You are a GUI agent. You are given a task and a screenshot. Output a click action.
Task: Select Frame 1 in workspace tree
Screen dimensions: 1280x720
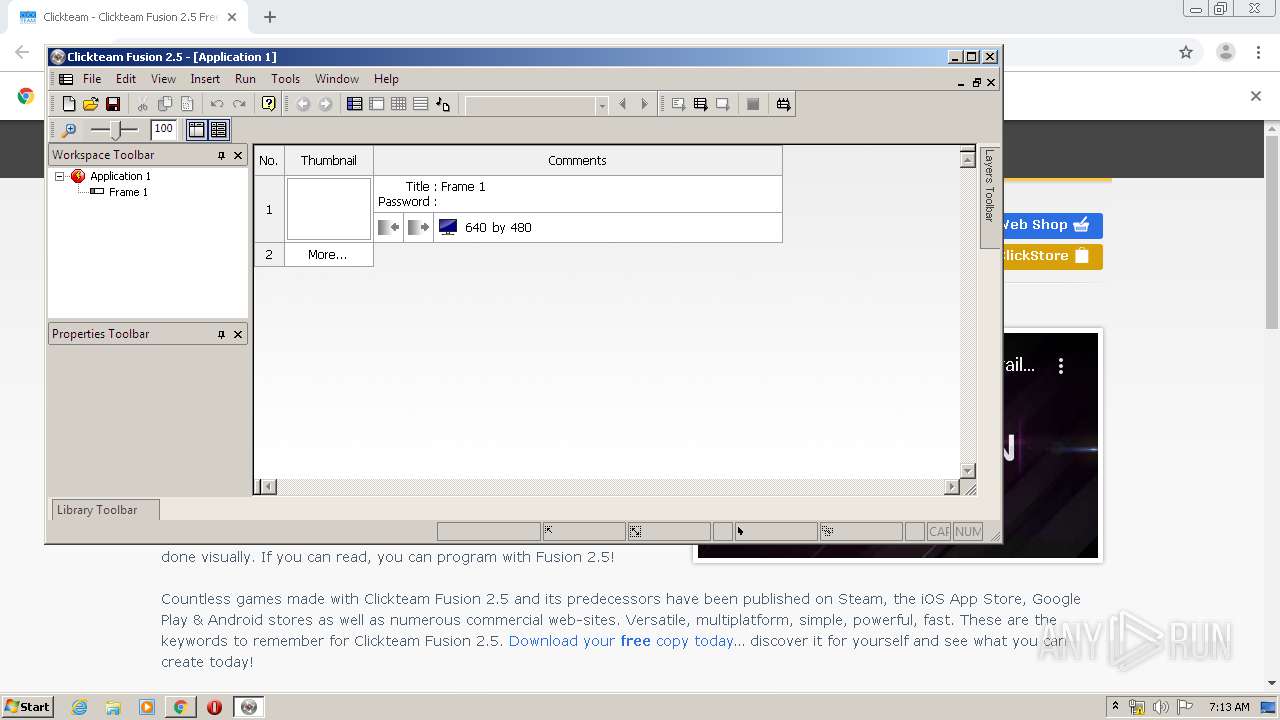(x=128, y=192)
